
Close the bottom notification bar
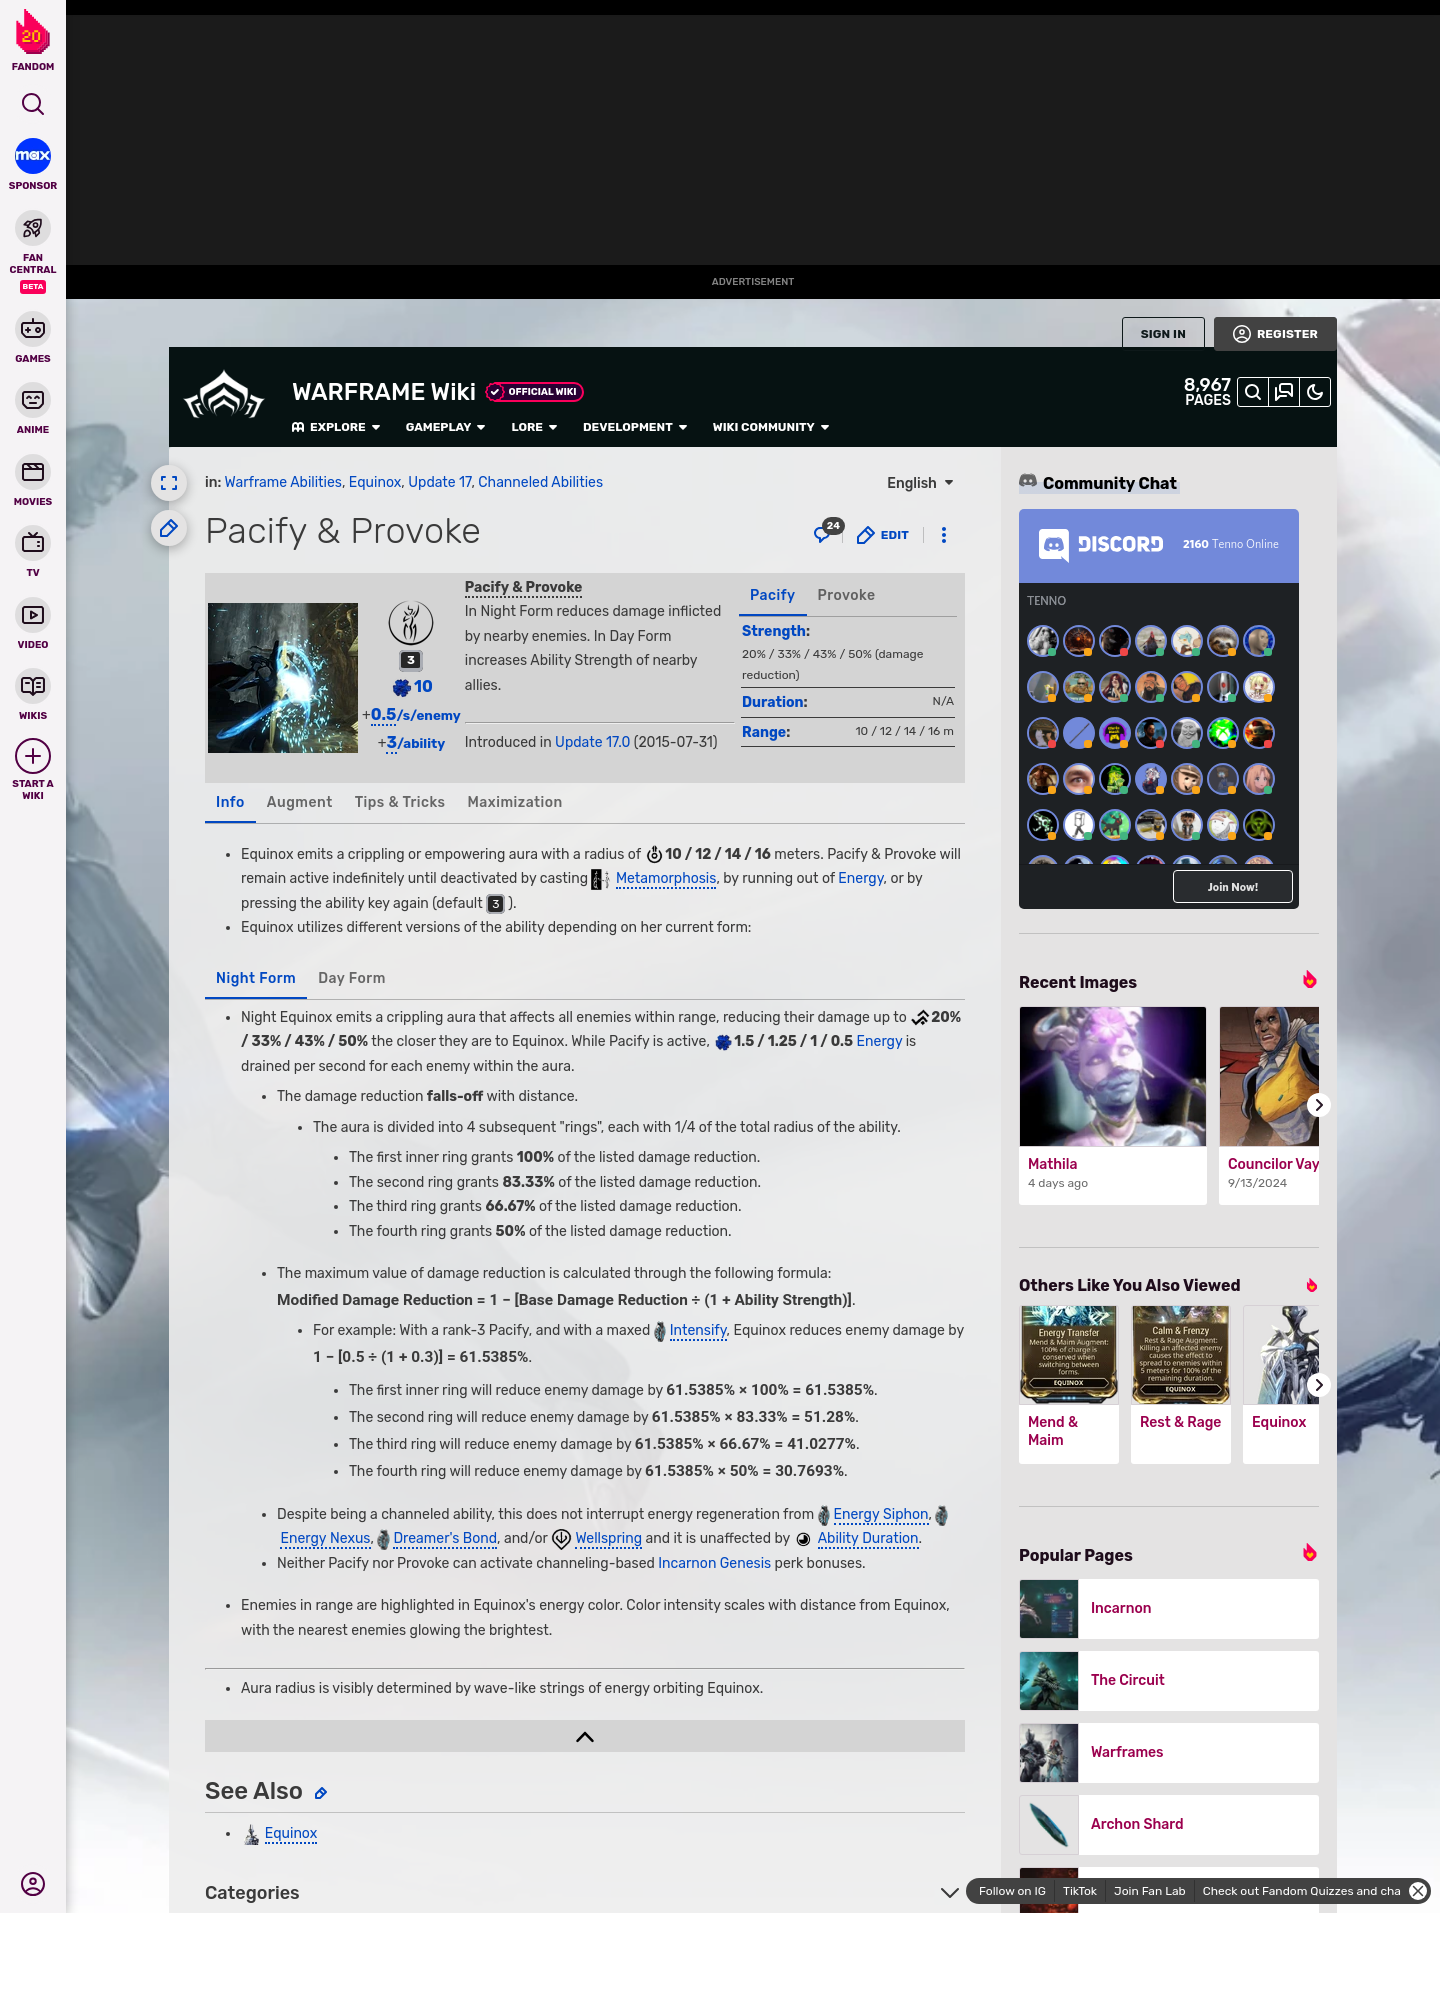click(x=1418, y=1891)
